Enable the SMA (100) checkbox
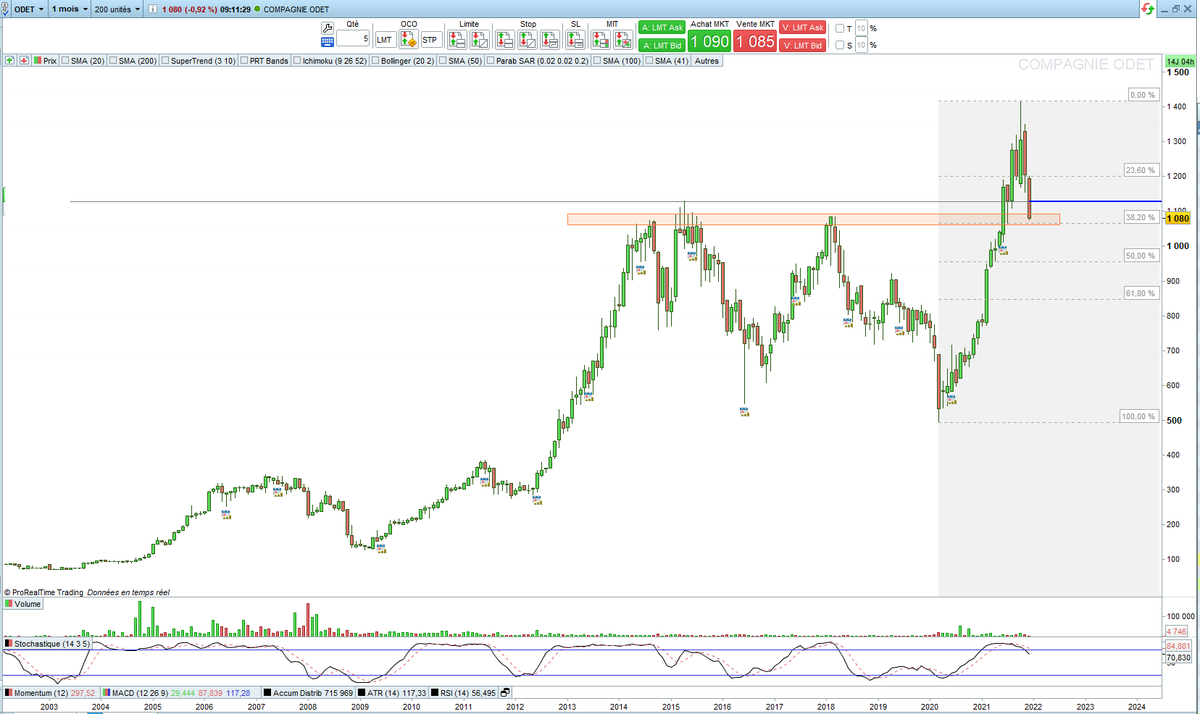The height and width of the screenshot is (714, 1200). (x=597, y=60)
